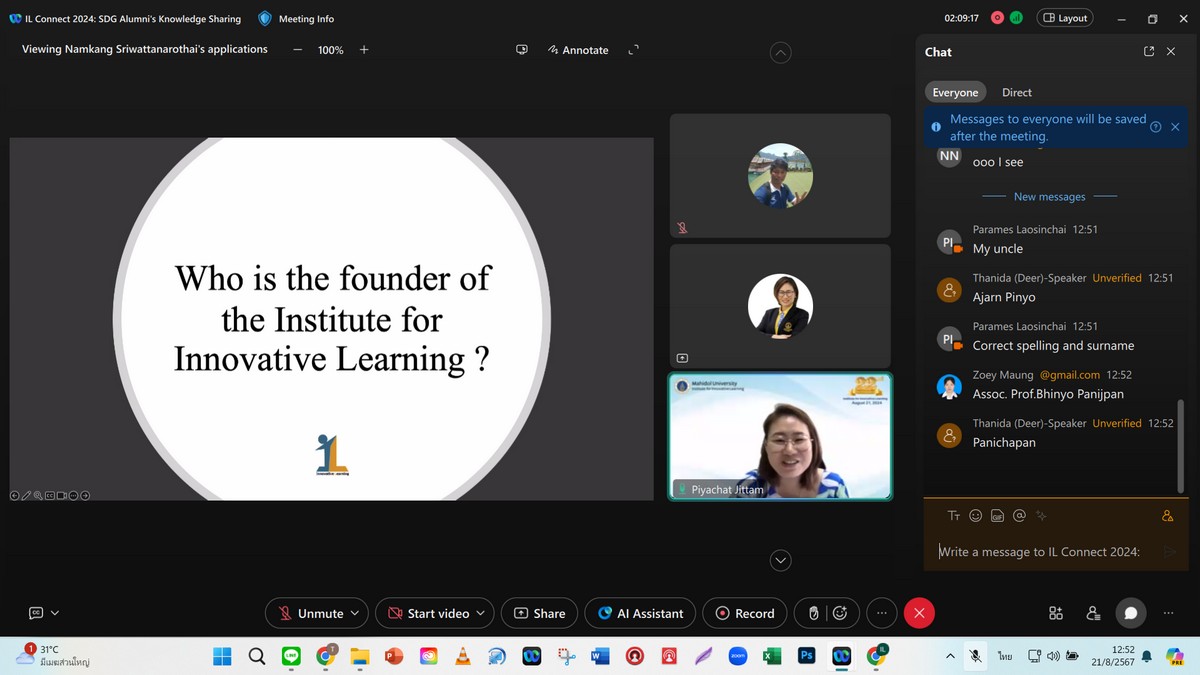The image size is (1200, 675).
Task: Click the @ mention icon in chat
Action: [1019, 516]
